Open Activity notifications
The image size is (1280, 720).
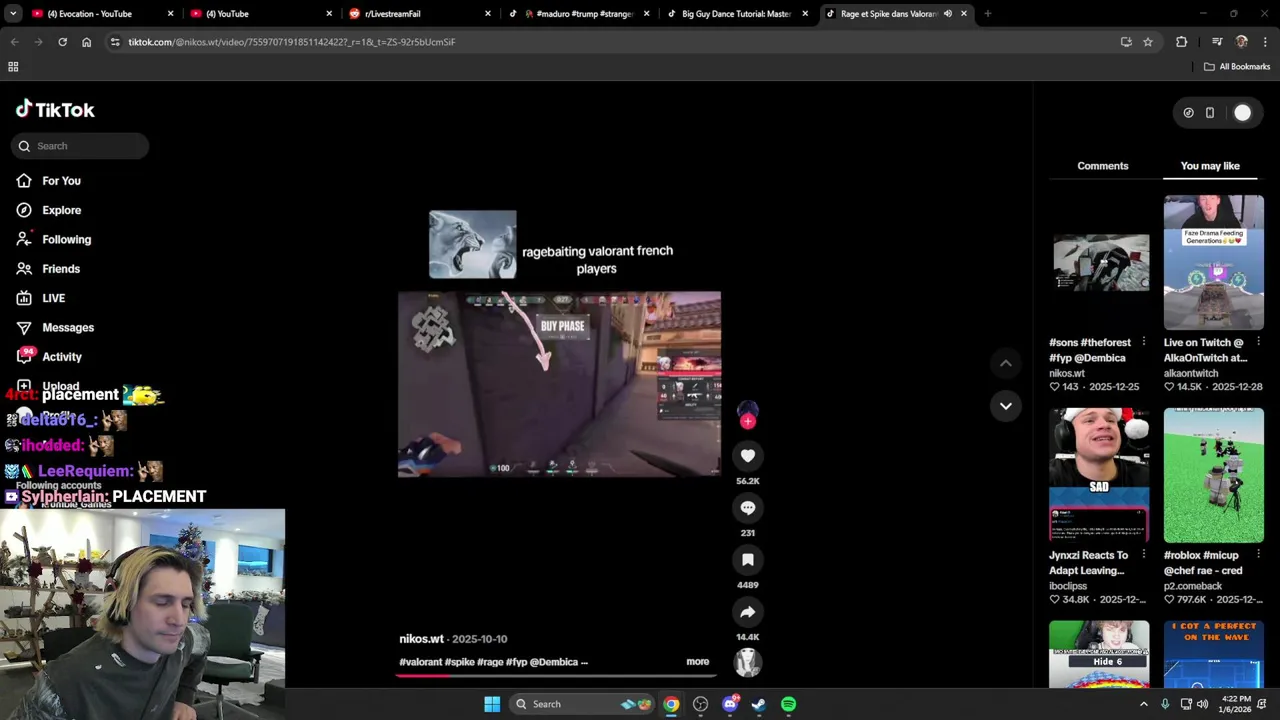pyautogui.click(x=61, y=357)
